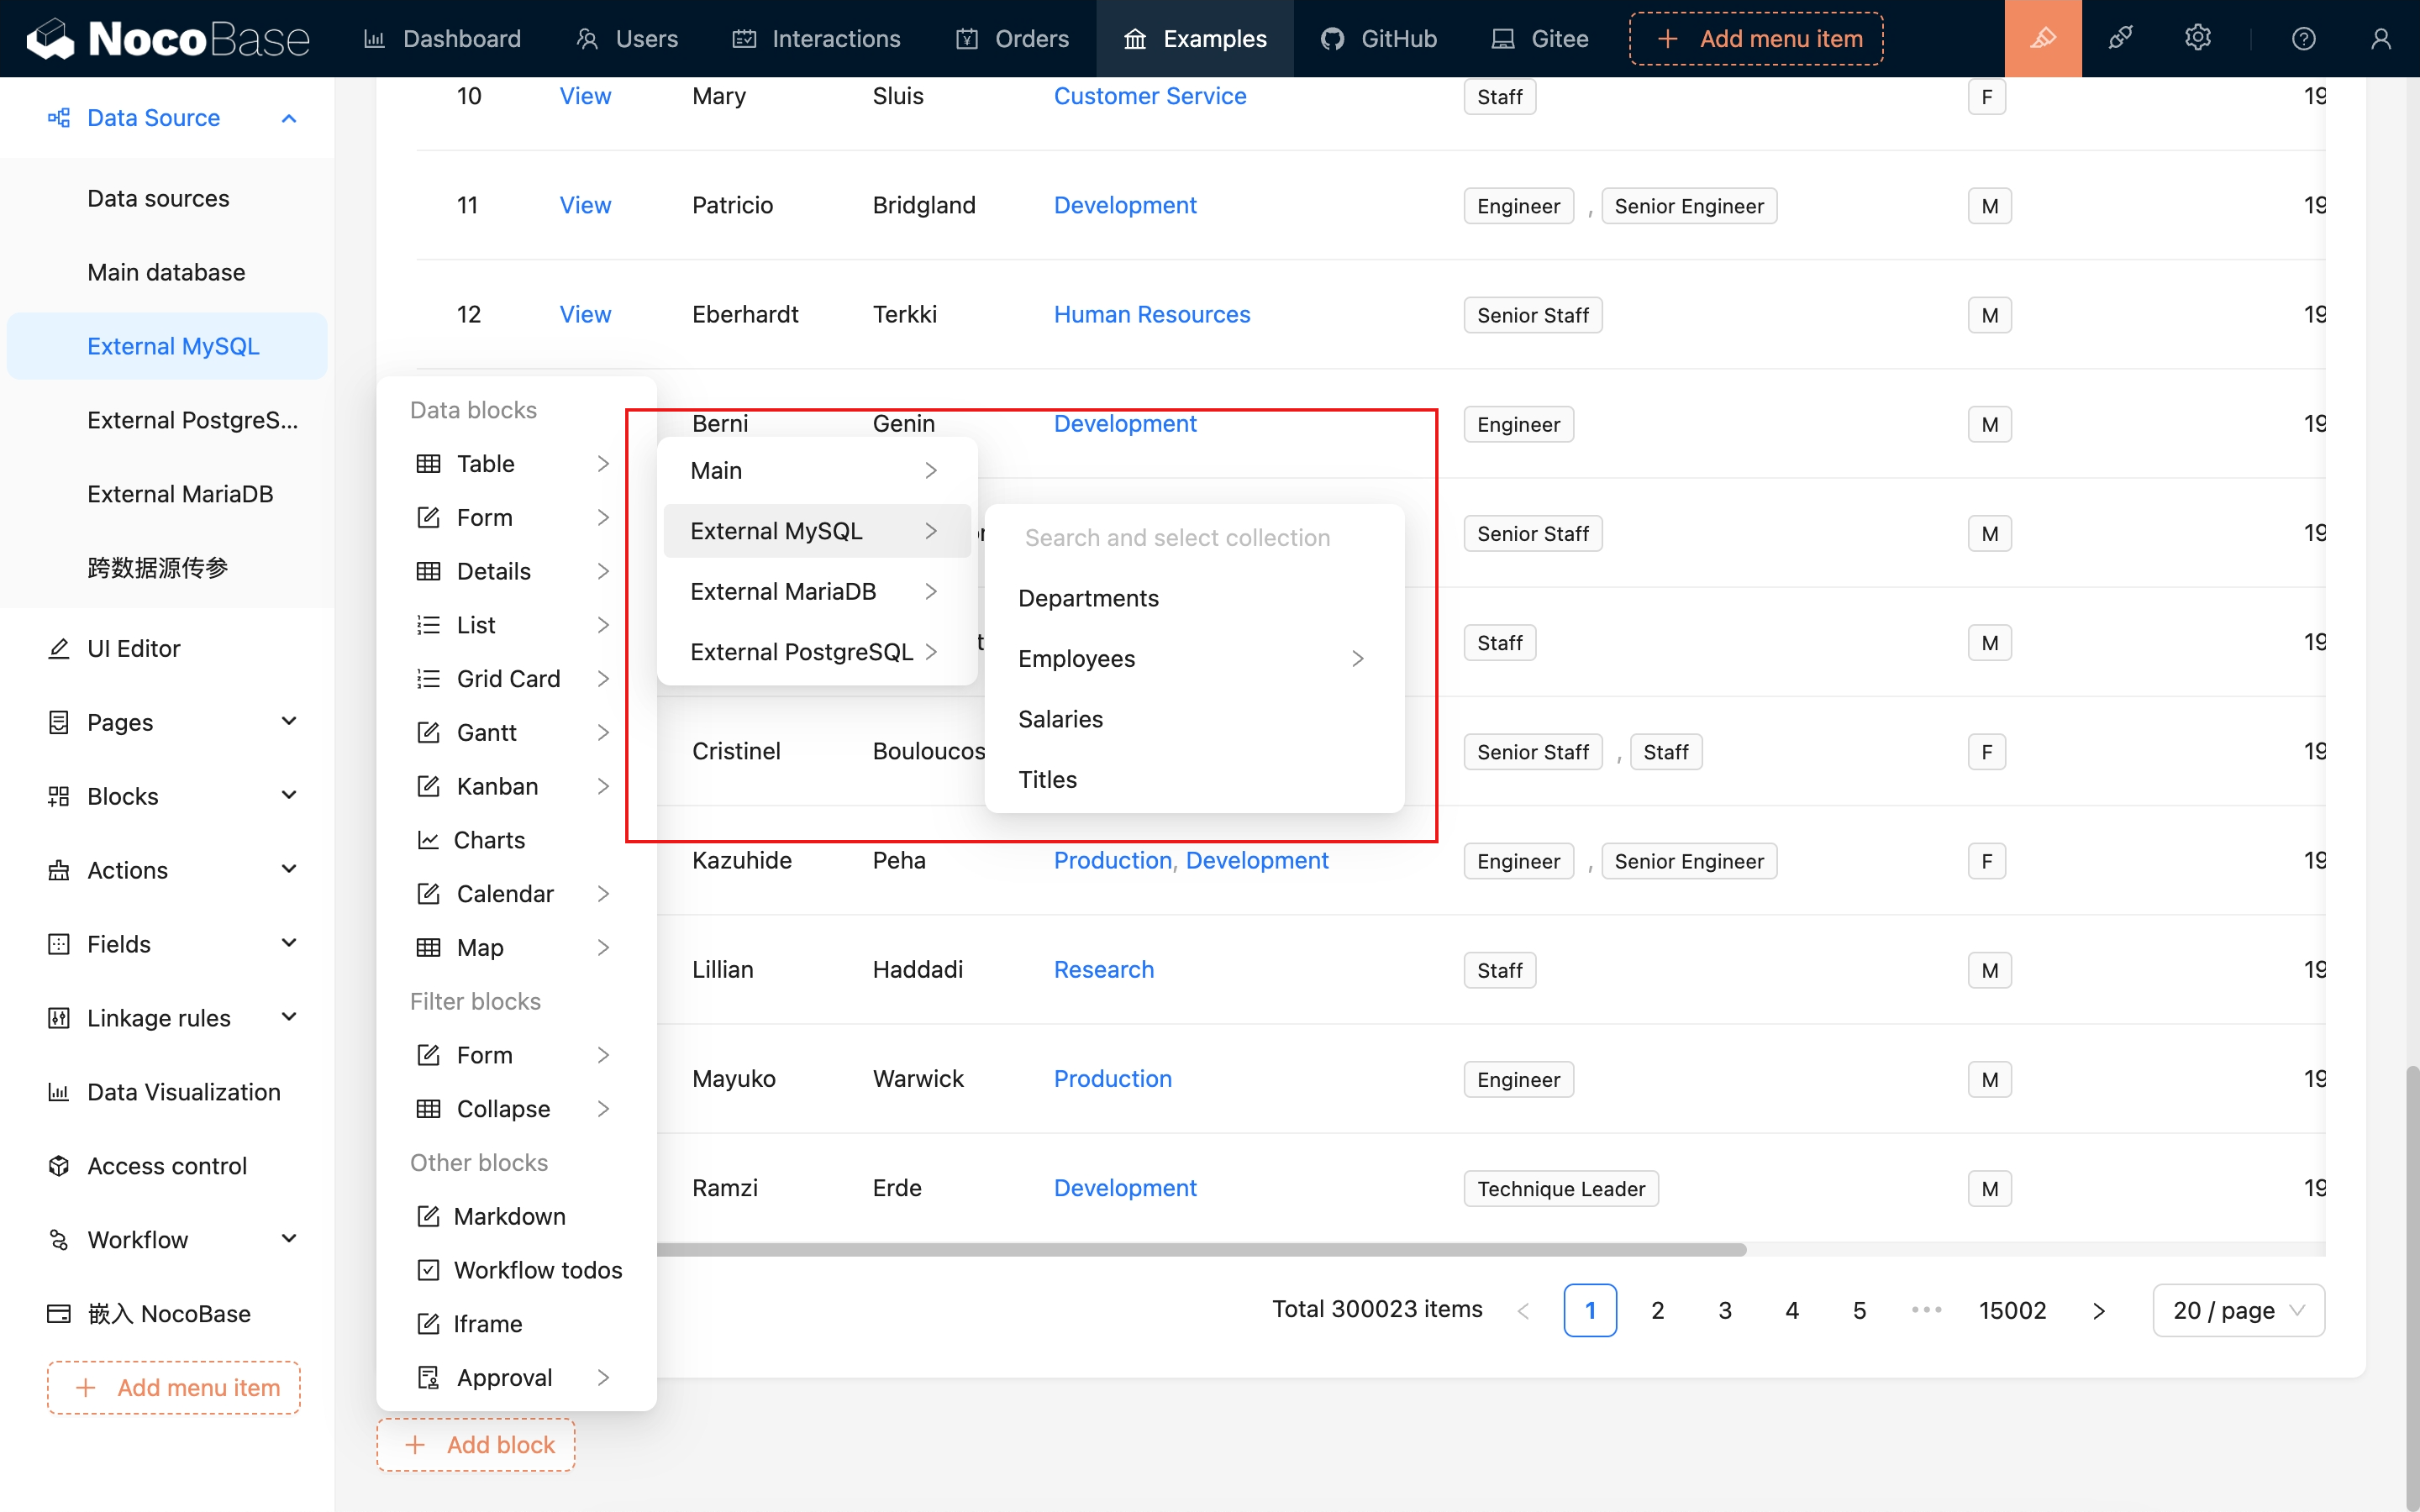This screenshot has width=2420, height=1512.
Task: Open the settings gear icon
Action: [2197, 38]
